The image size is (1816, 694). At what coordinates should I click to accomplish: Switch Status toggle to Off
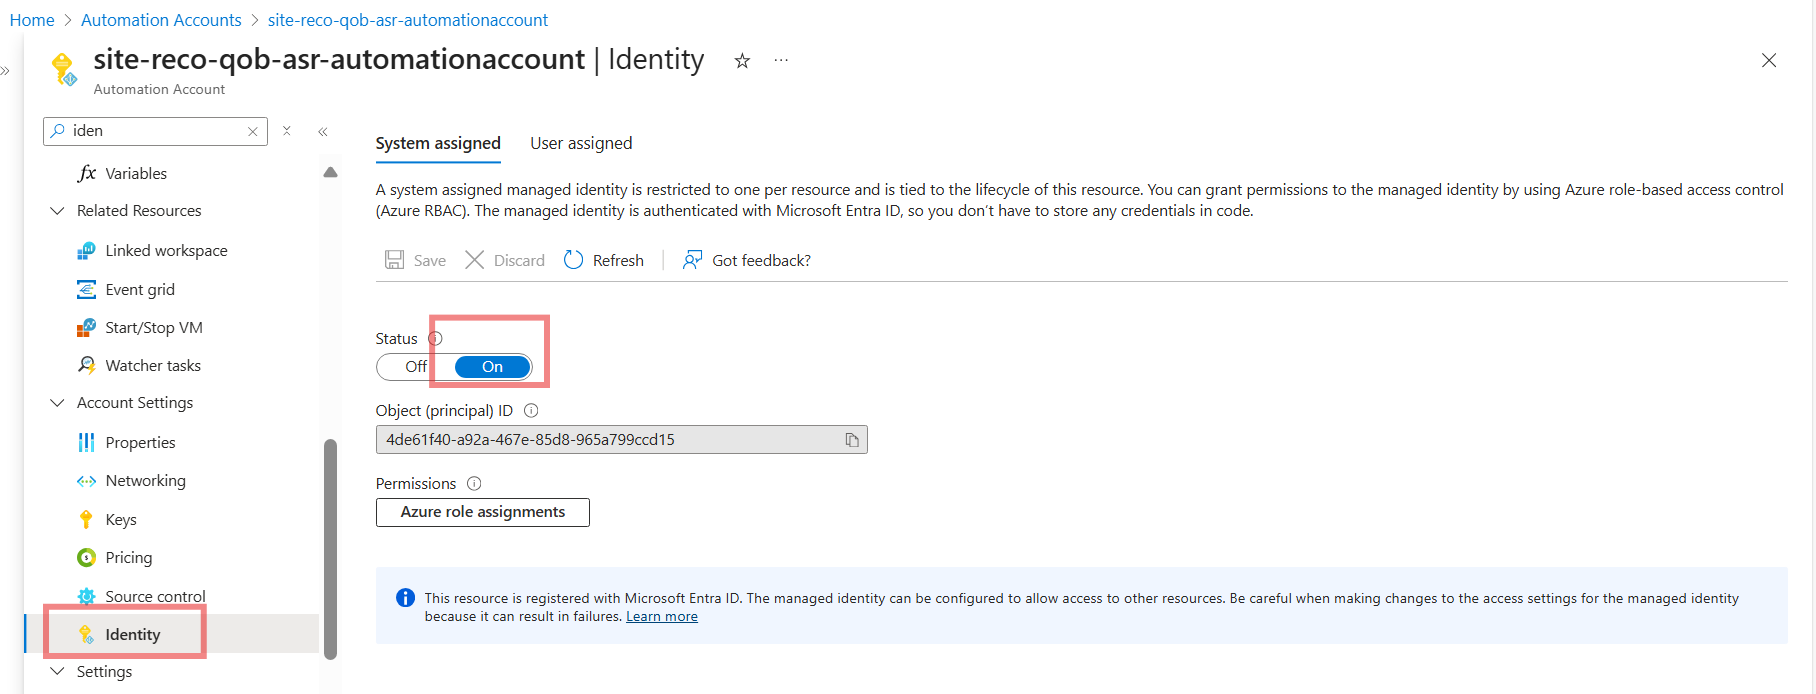point(415,367)
